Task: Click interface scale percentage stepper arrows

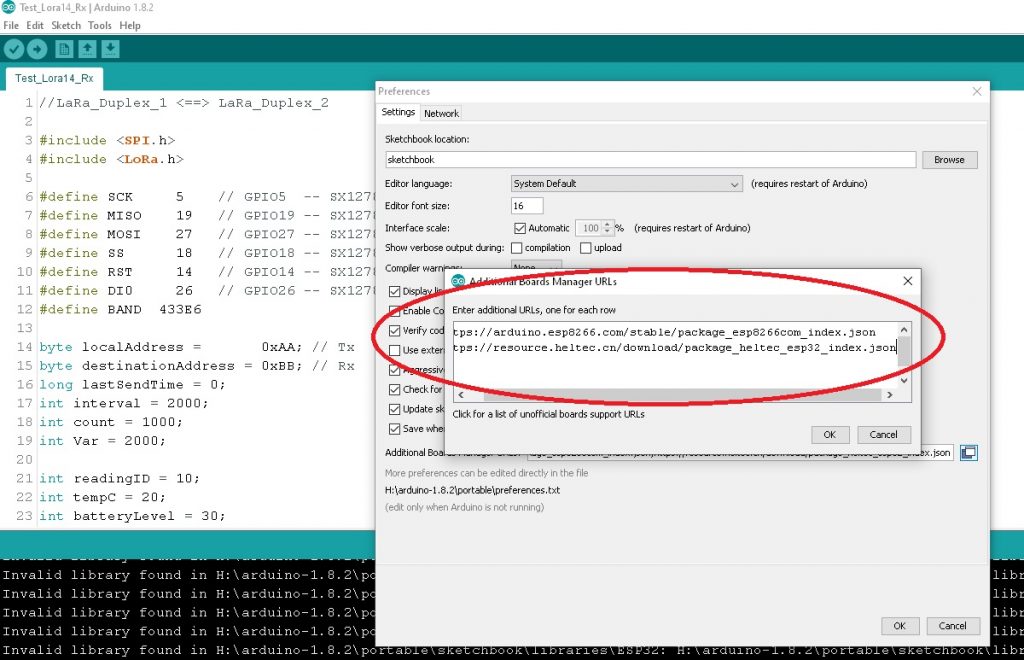Action: (x=607, y=228)
